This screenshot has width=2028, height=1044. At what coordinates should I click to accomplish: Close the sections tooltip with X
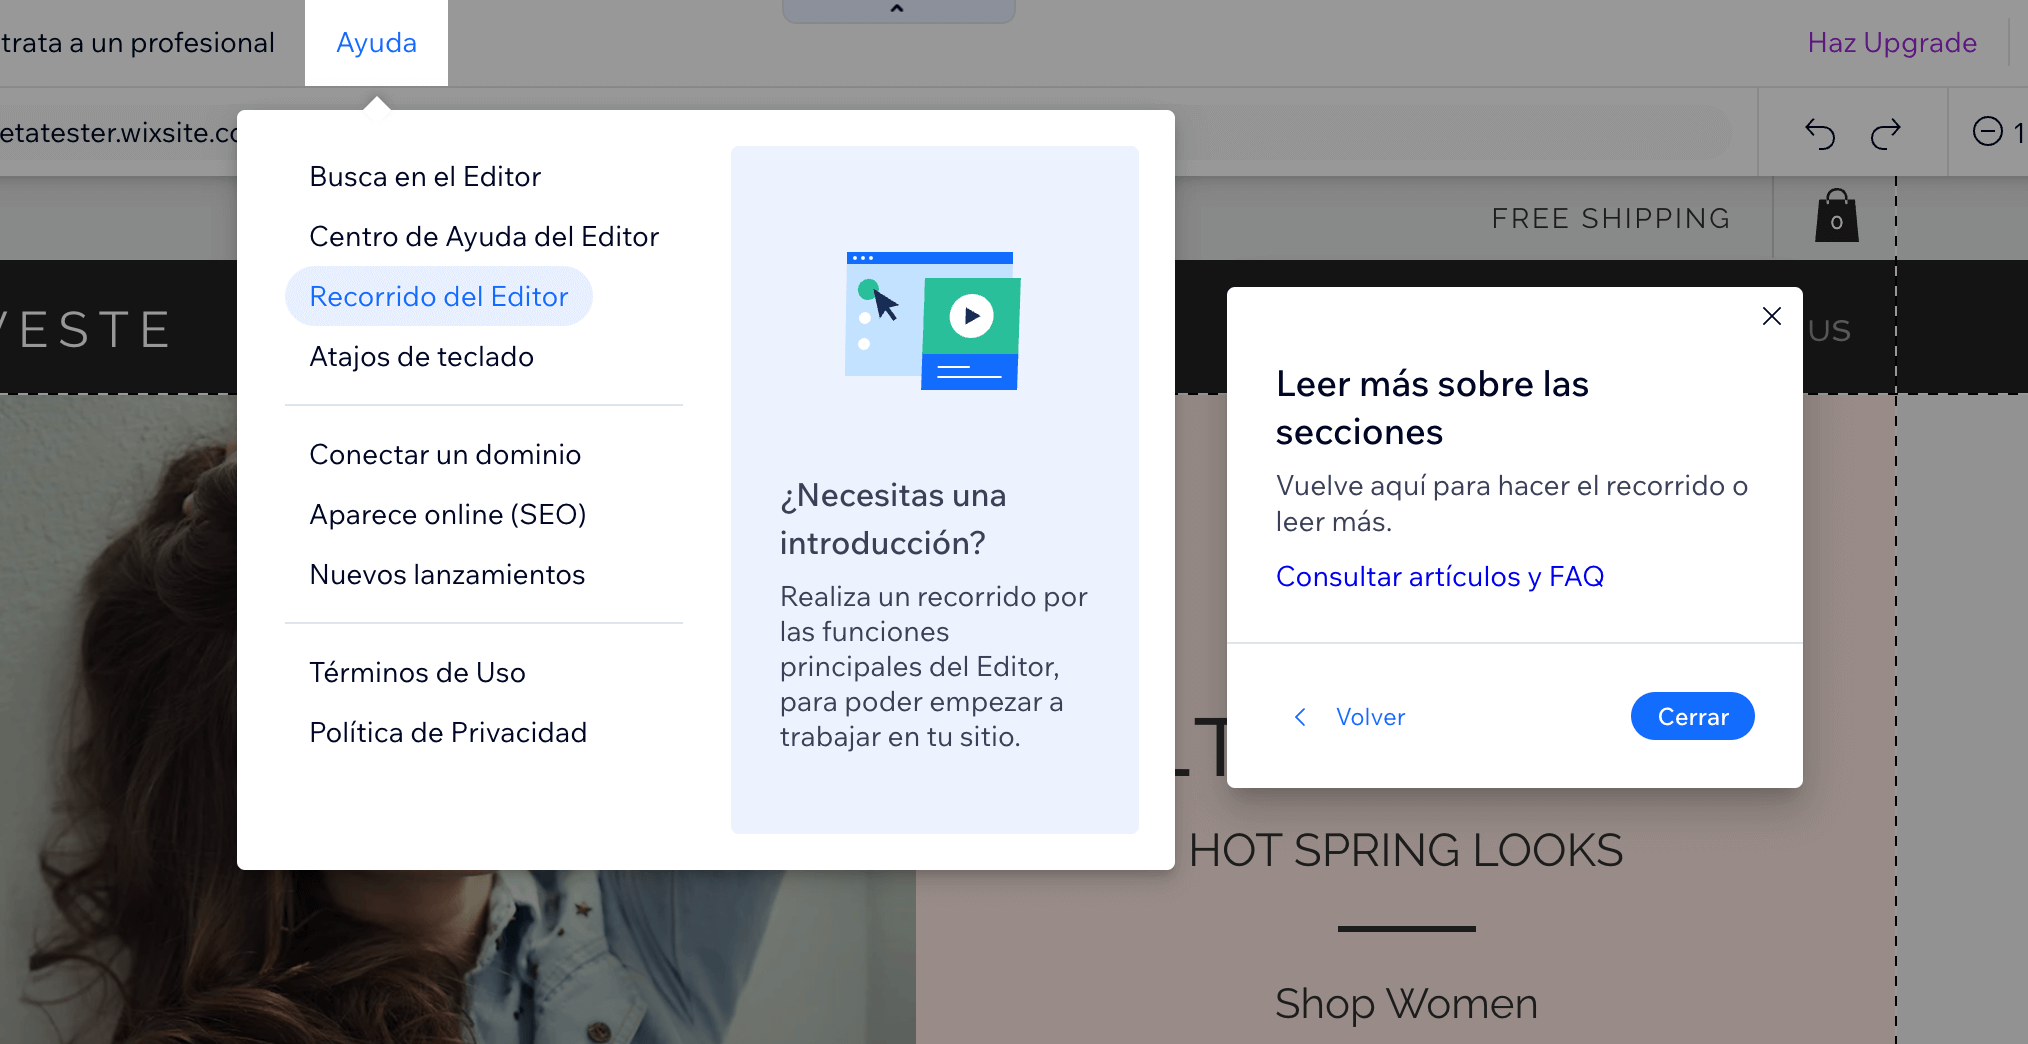click(x=1771, y=316)
